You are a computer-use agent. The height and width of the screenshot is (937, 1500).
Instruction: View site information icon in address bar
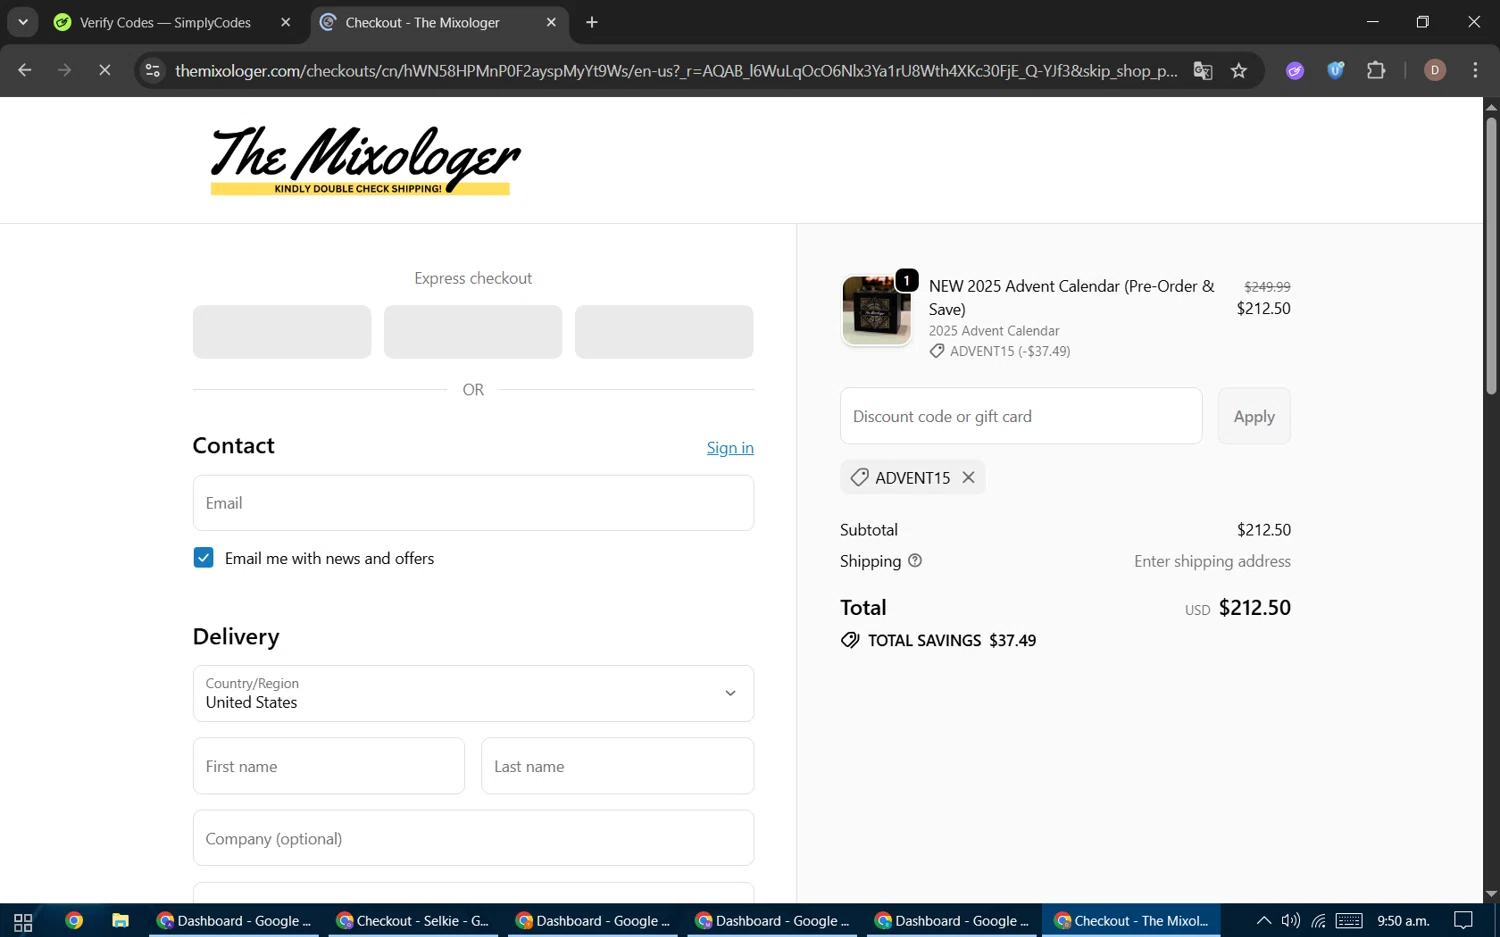[152, 70]
